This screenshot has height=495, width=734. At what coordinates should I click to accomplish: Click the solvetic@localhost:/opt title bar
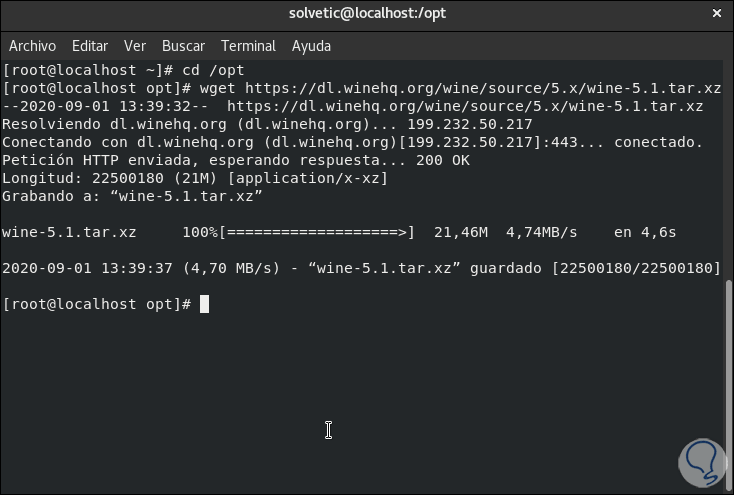click(367, 14)
